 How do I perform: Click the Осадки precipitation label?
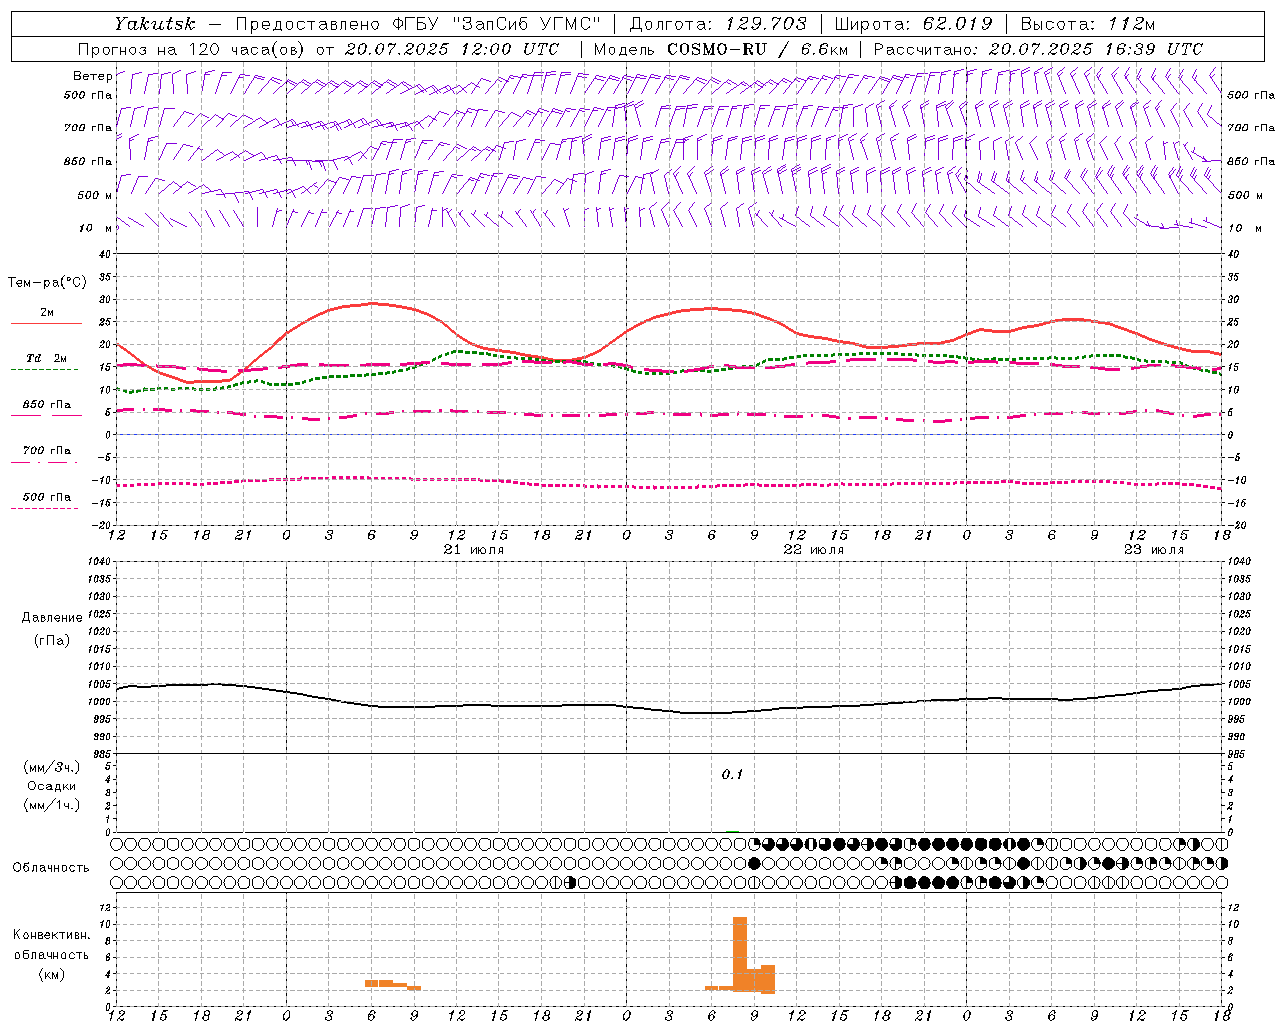(52, 786)
